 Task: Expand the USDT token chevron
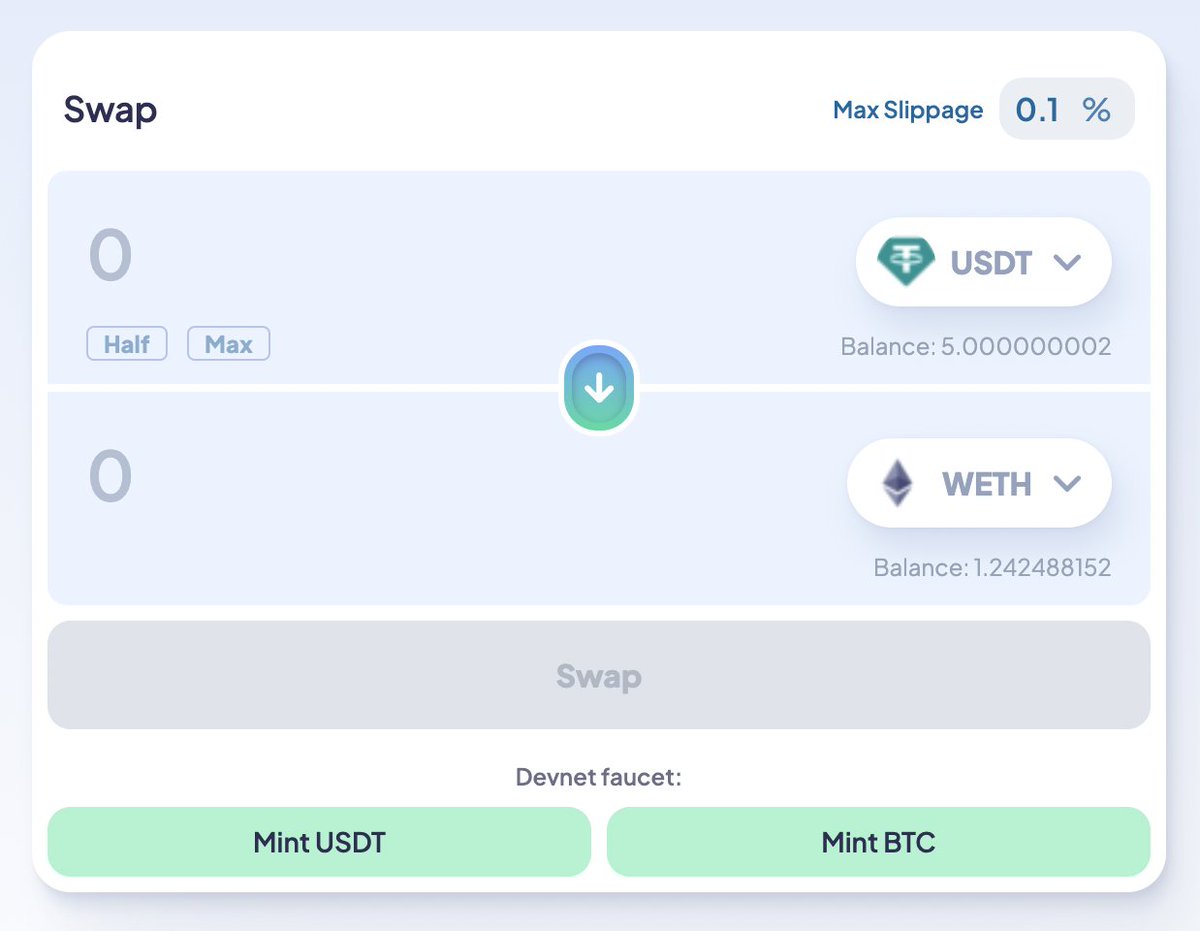coord(1067,263)
